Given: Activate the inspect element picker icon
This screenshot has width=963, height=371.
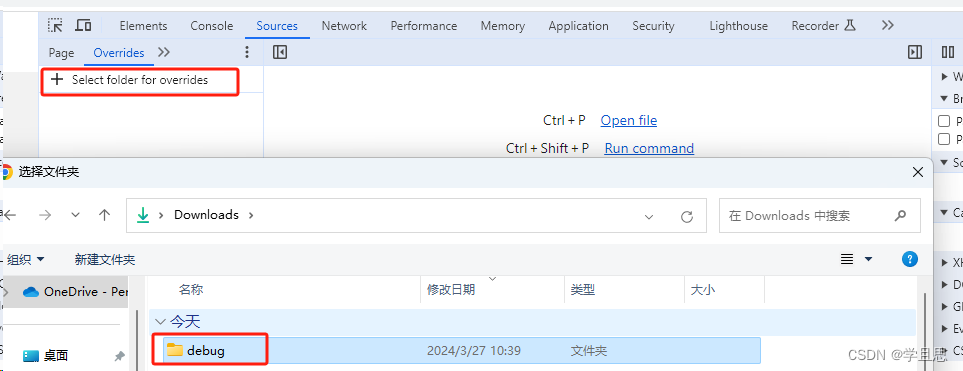Looking at the screenshot, I should coord(55,25).
